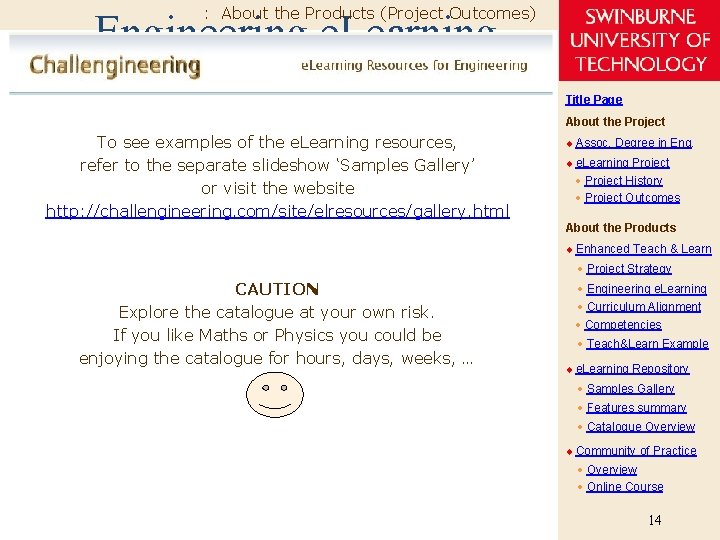
Task: Open the Competencies link
Action: point(623,325)
